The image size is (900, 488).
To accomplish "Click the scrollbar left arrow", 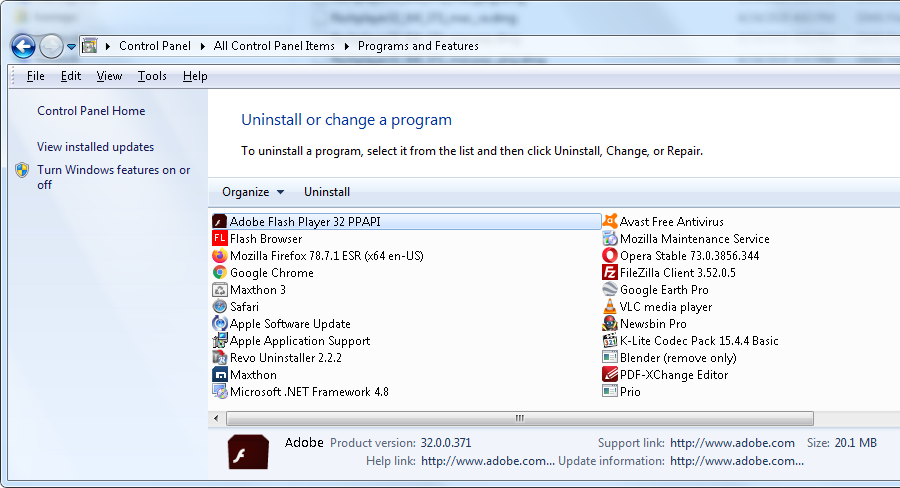I will point(216,418).
